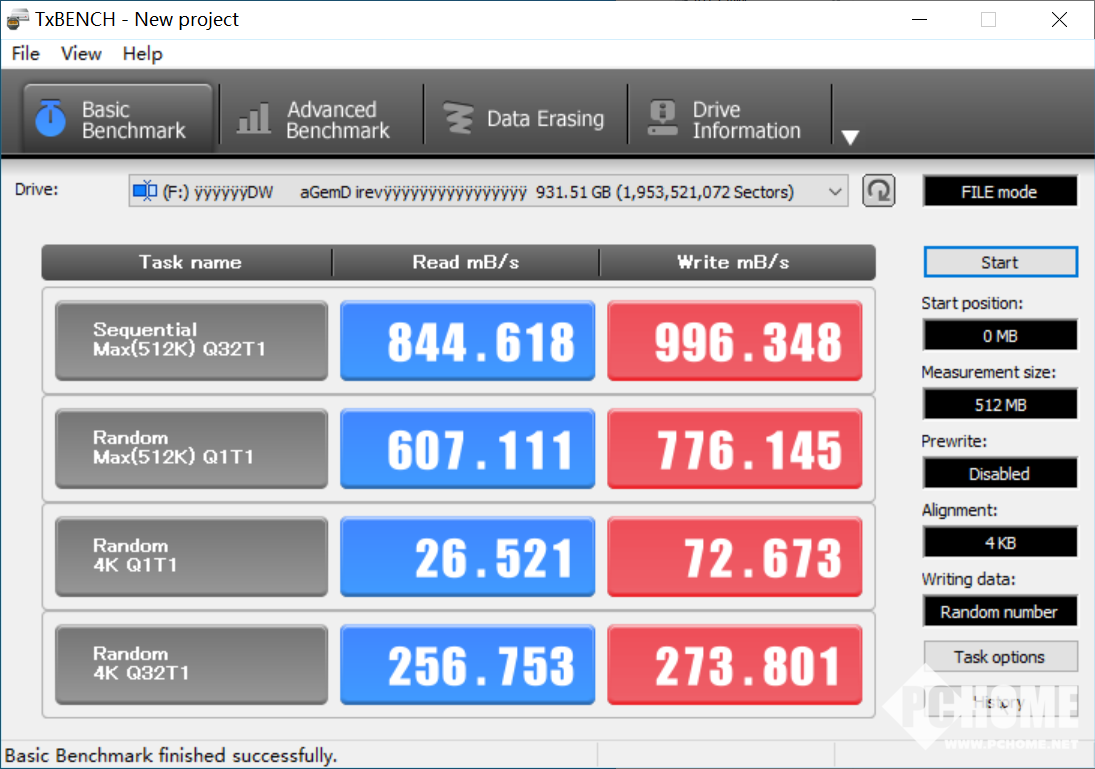Change the Measurement size 512 MB selector
The height and width of the screenshot is (769, 1095).
click(999, 404)
